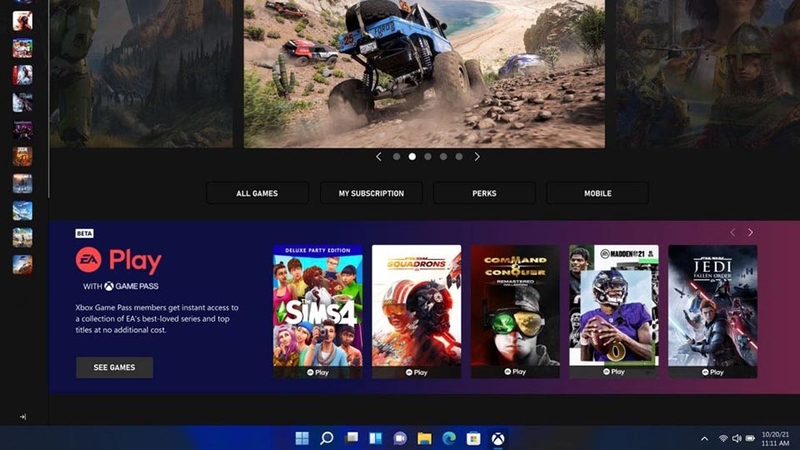The image size is (800, 450).
Task: Click the SEE GAMES button
Action: [x=114, y=367]
